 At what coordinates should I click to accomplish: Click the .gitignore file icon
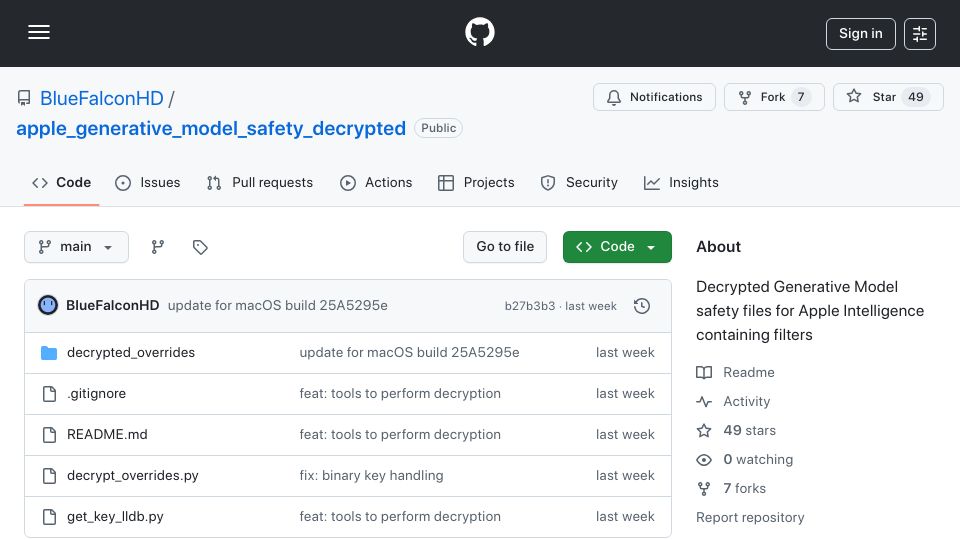coord(49,393)
